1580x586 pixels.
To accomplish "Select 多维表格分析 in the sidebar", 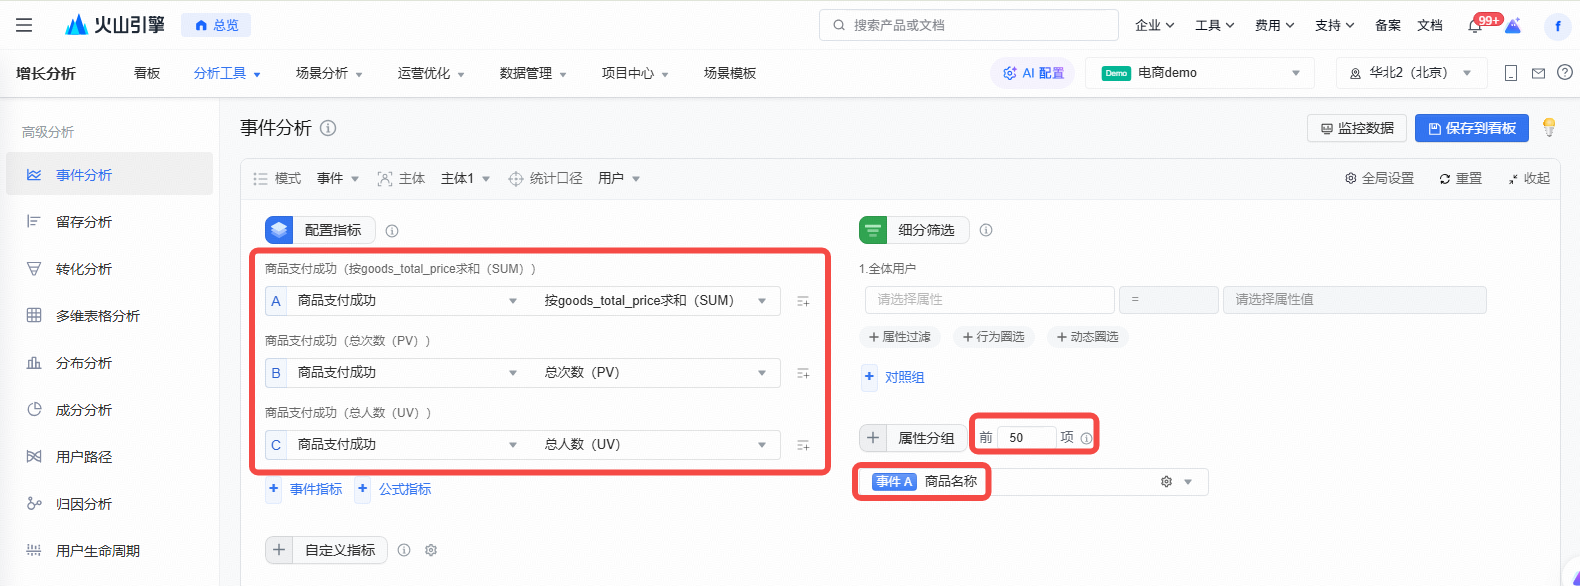I will (109, 315).
